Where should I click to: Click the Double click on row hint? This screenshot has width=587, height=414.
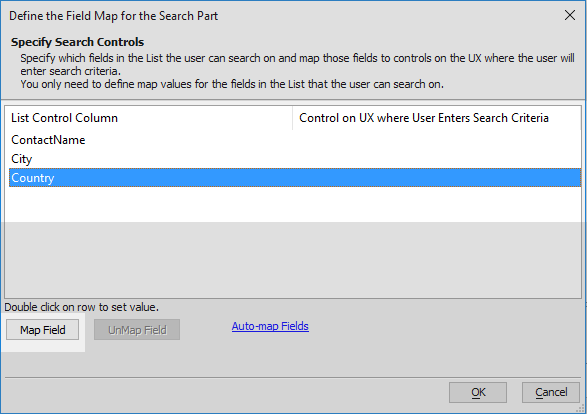[82, 307]
